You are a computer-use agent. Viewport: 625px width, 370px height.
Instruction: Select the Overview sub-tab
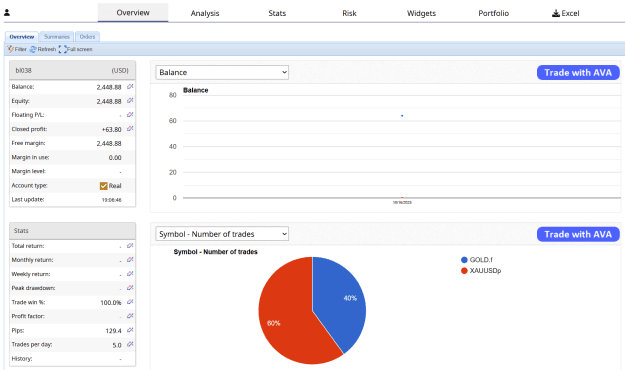pos(22,37)
